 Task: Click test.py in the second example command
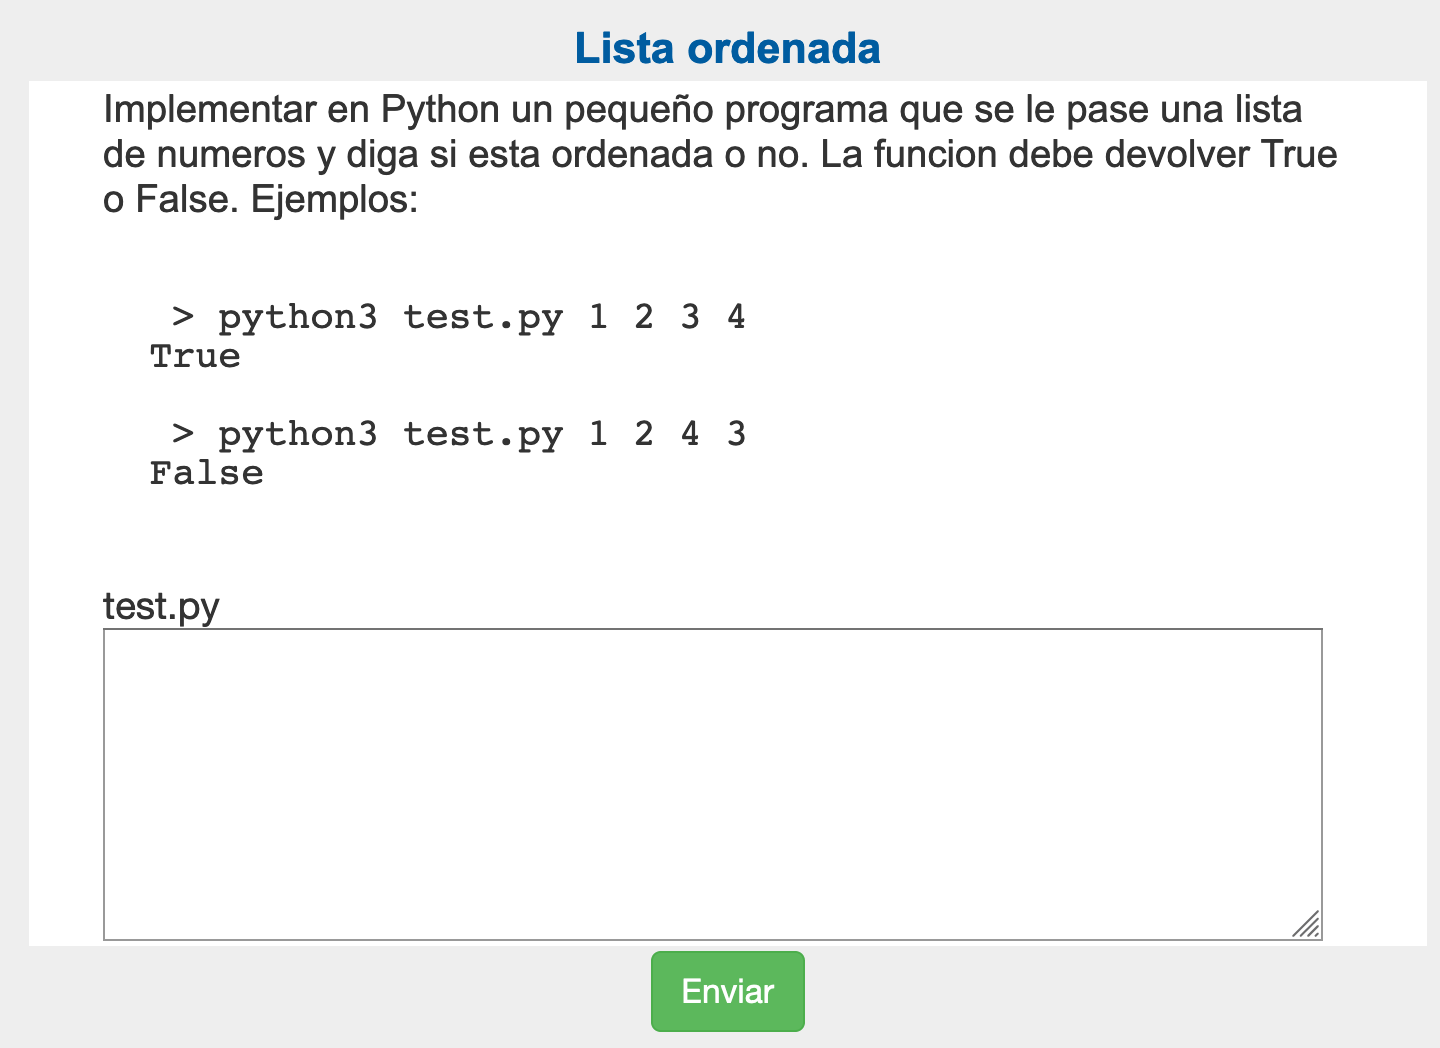pos(483,435)
